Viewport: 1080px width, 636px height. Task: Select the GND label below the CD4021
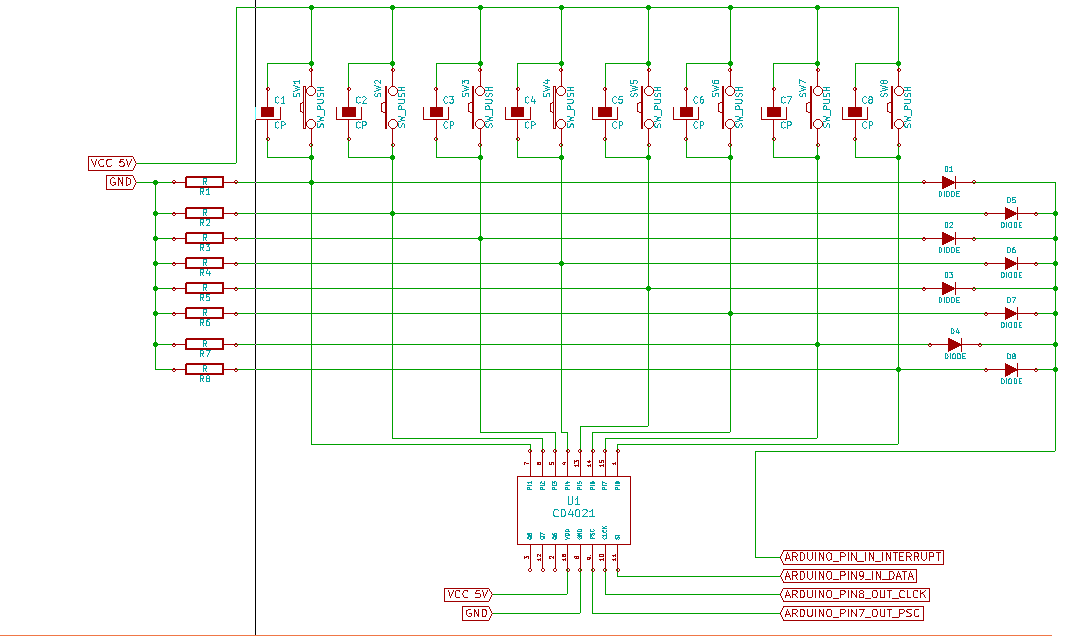477,613
